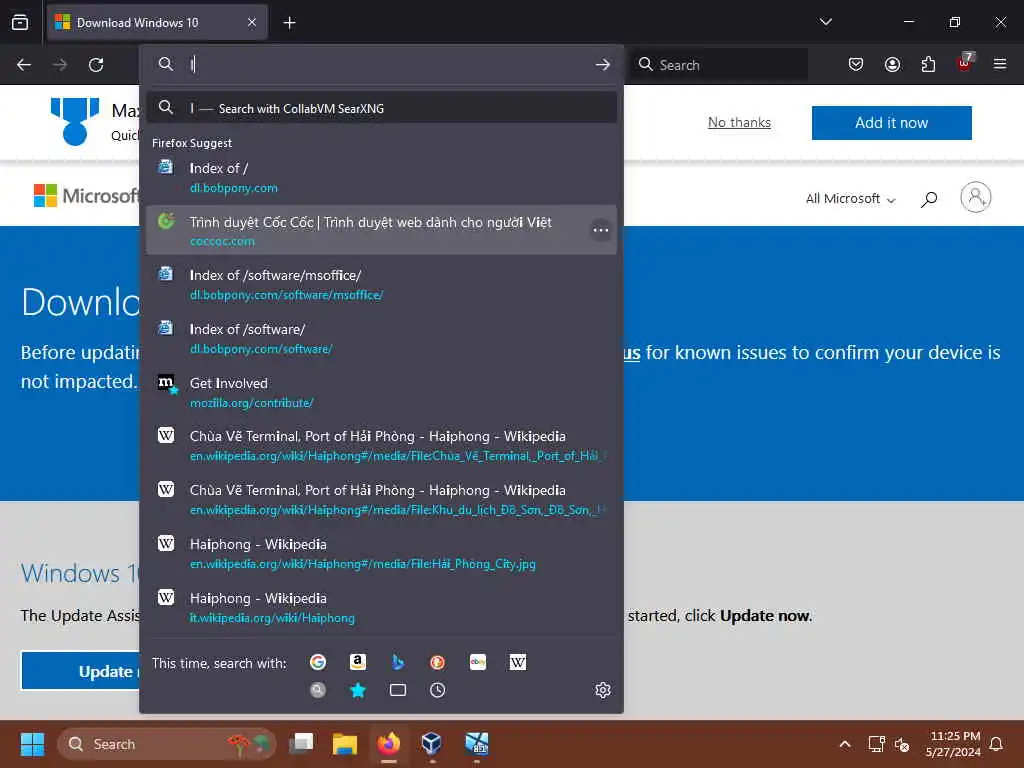
Task: Search this time with Amazon
Action: click(358, 662)
